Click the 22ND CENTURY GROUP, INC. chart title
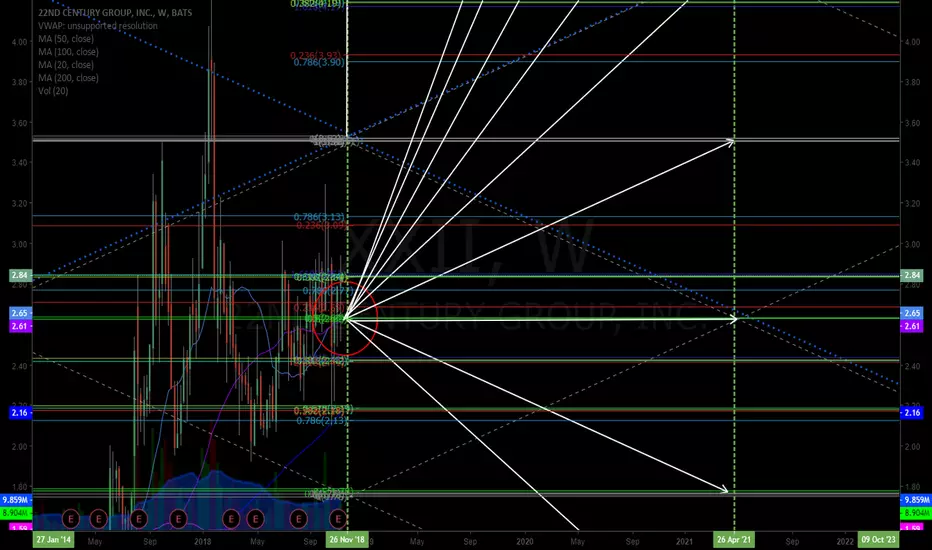The height and width of the screenshot is (550, 932). tap(115, 12)
